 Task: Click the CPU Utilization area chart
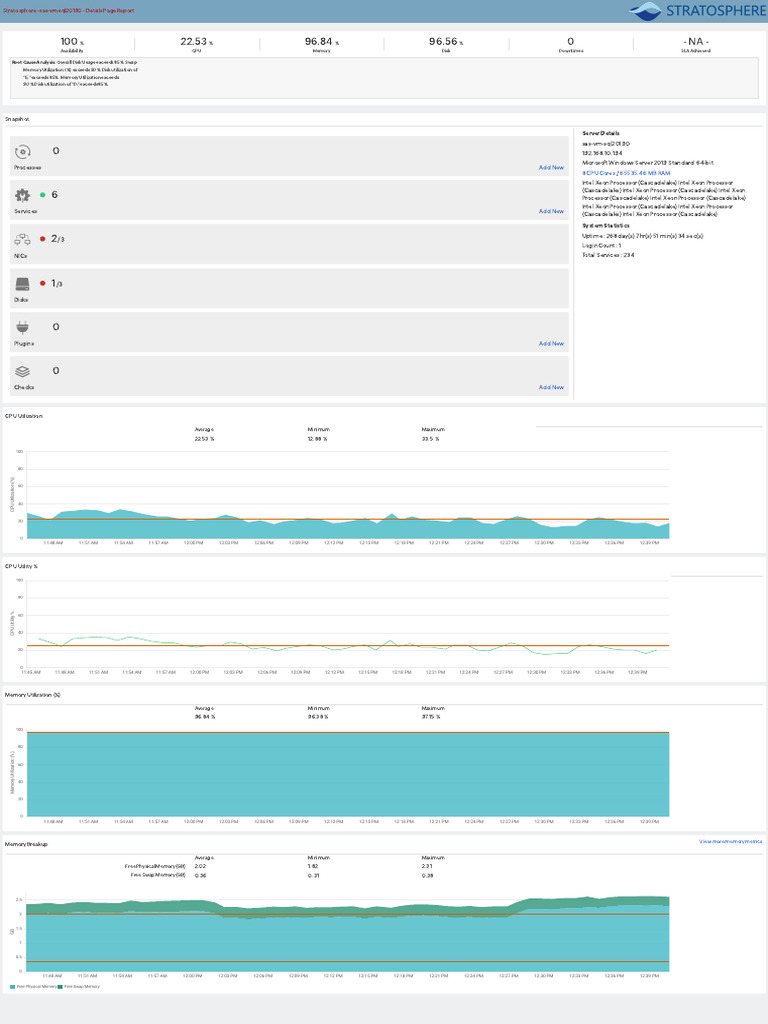point(348,495)
